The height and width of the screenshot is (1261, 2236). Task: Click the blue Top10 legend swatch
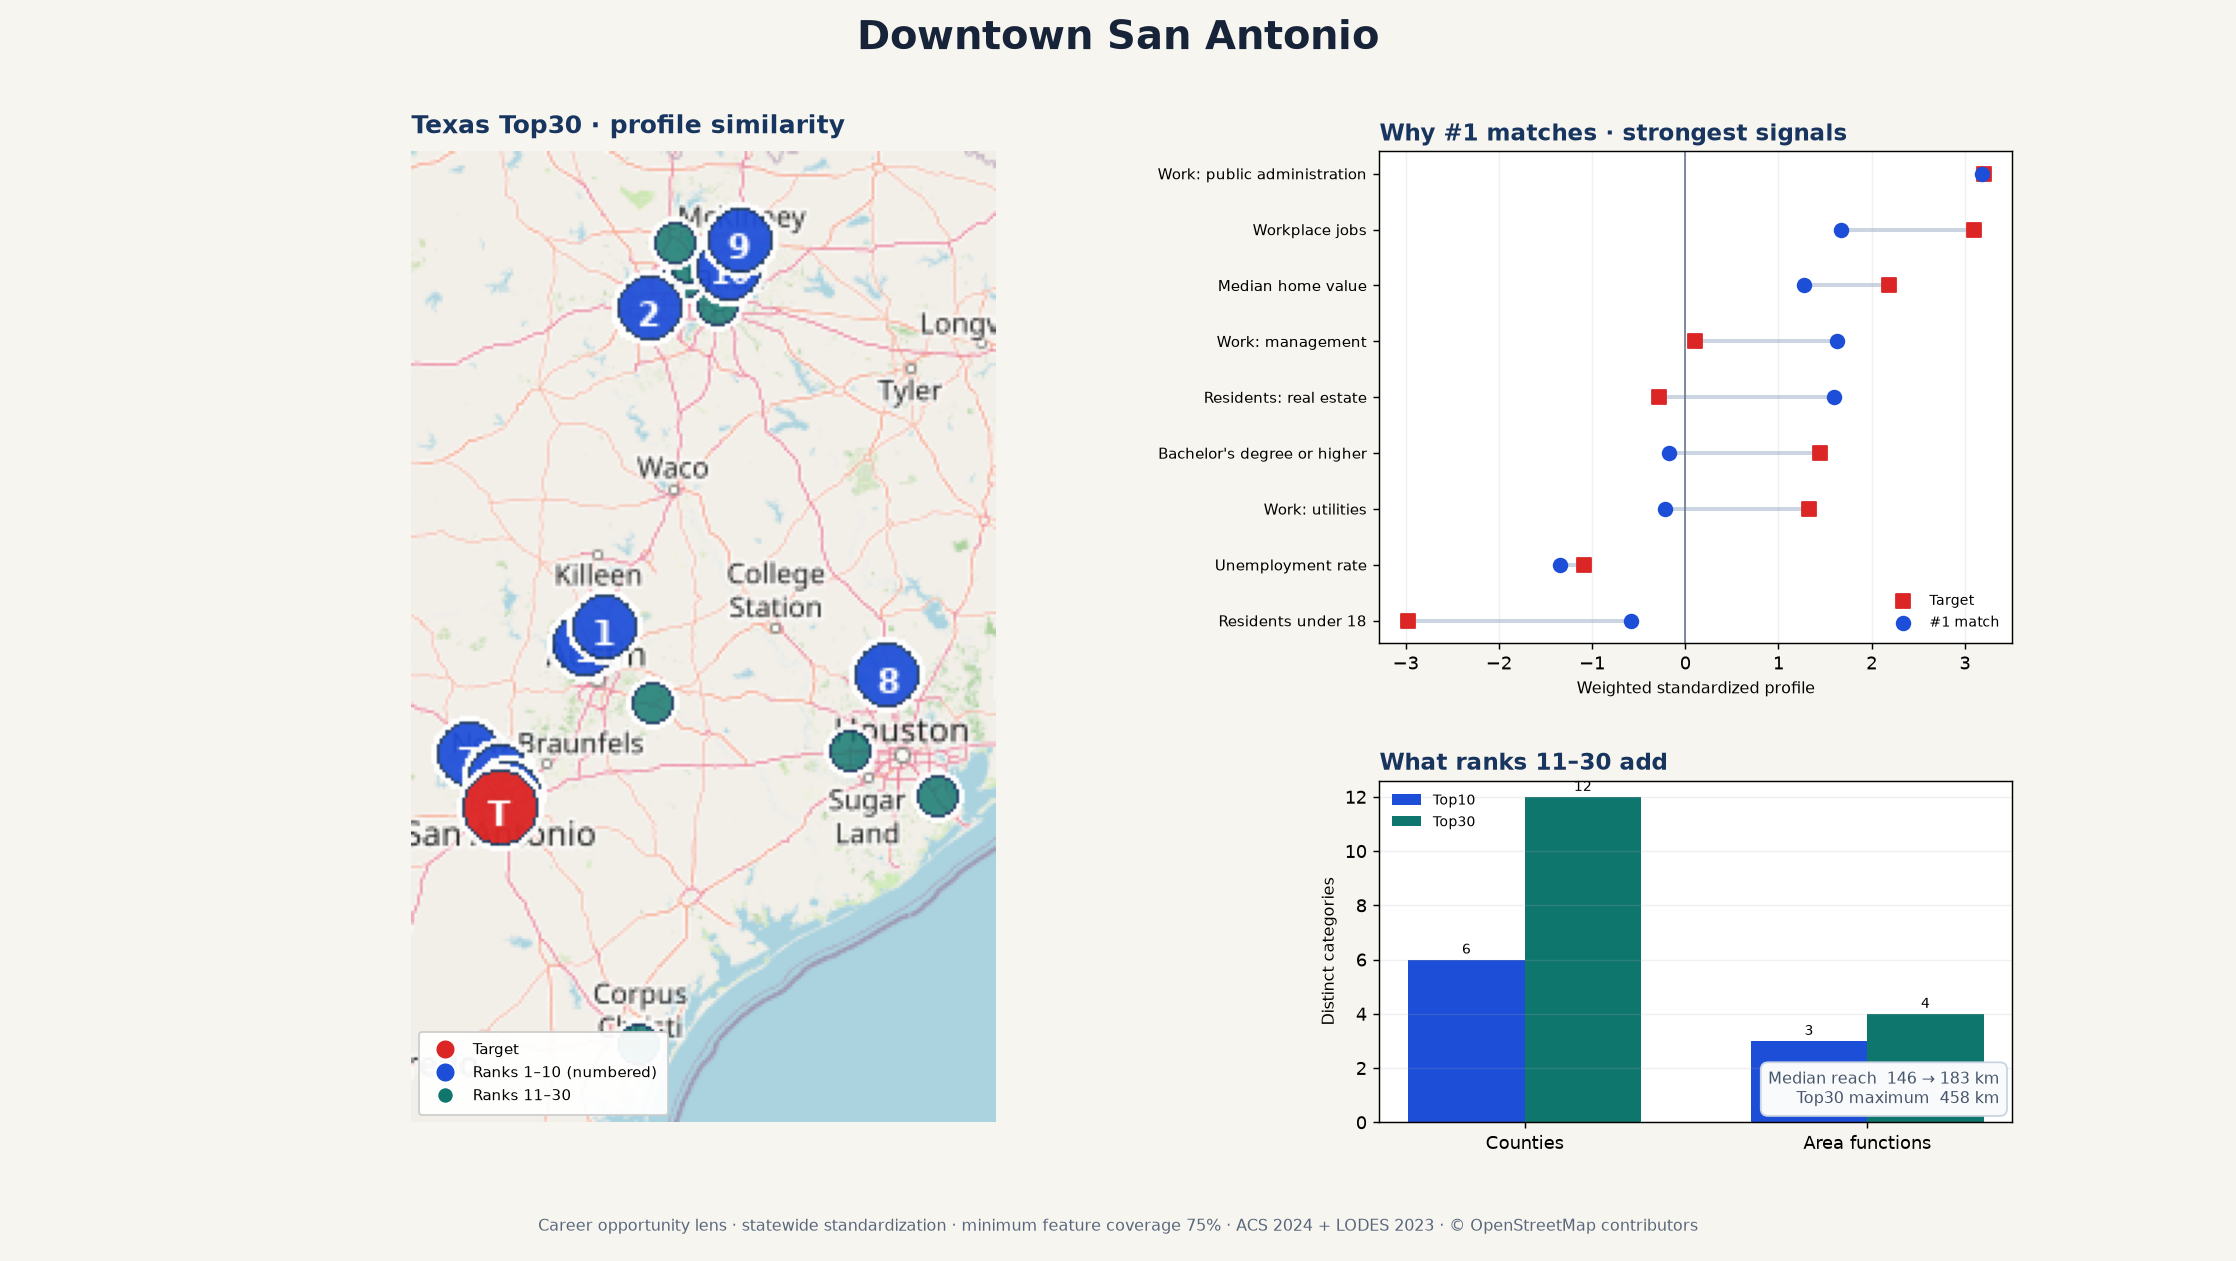coord(1406,800)
